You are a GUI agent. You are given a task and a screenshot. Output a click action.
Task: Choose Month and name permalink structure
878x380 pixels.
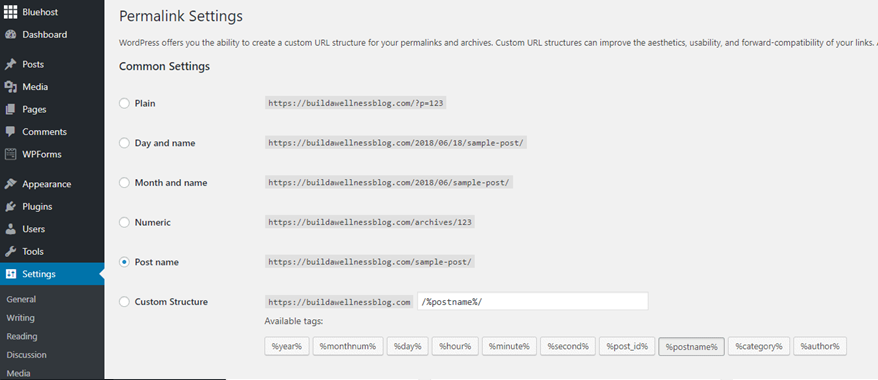pos(124,183)
